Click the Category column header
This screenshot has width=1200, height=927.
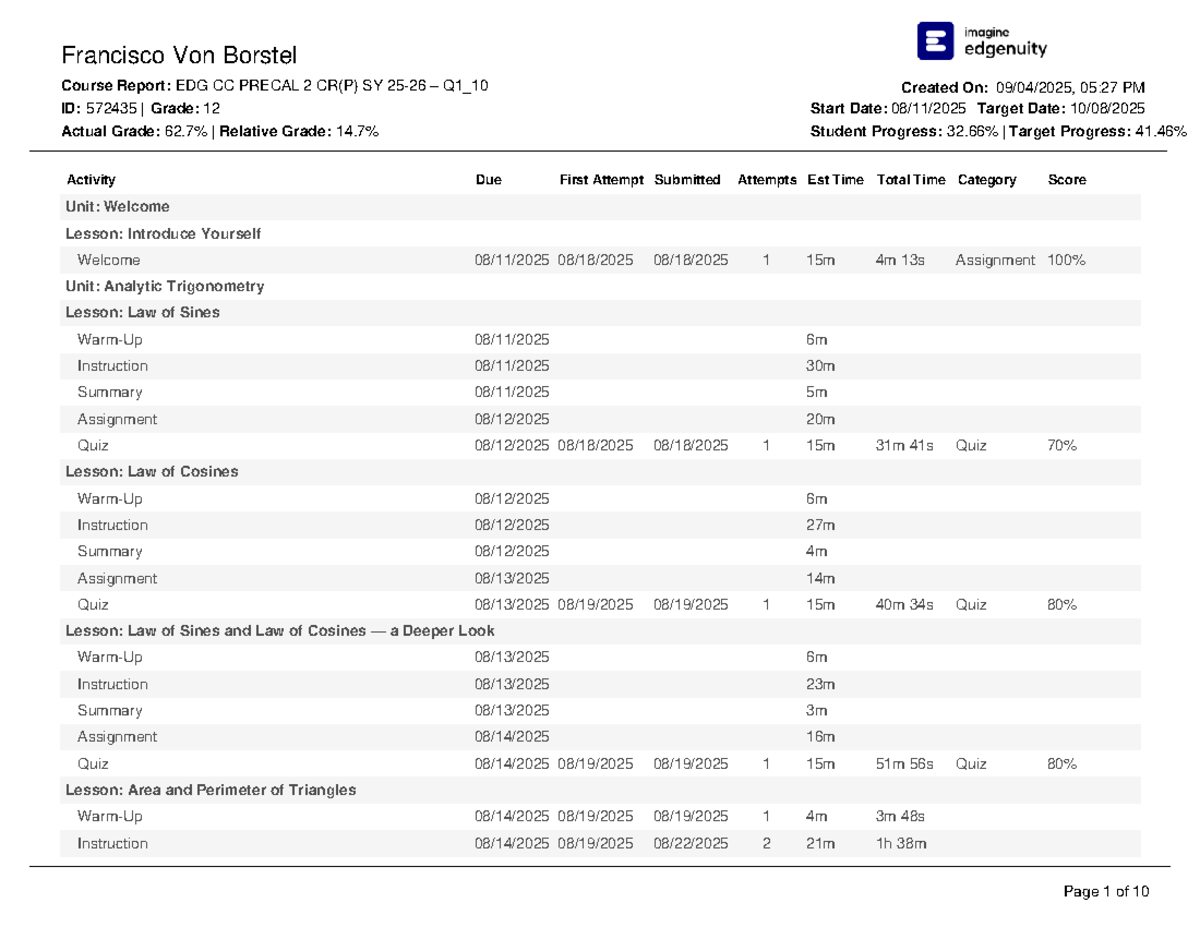tap(986, 180)
